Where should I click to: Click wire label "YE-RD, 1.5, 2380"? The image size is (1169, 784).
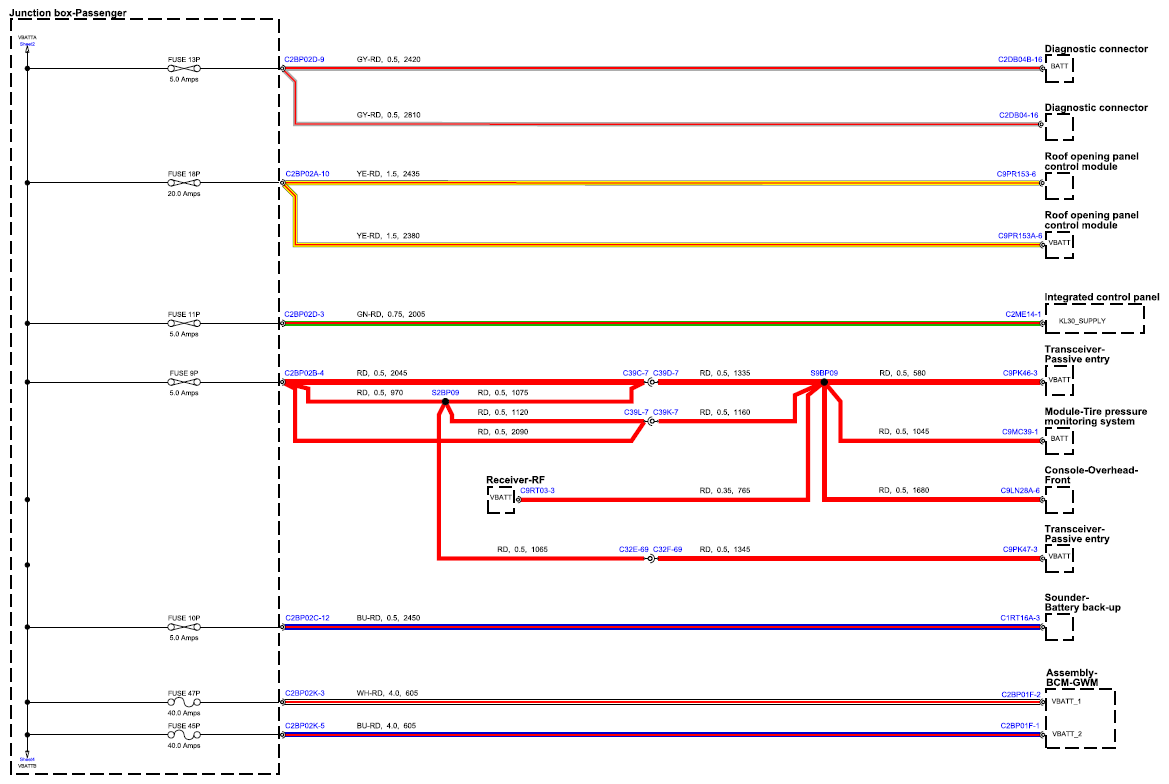pos(388,236)
